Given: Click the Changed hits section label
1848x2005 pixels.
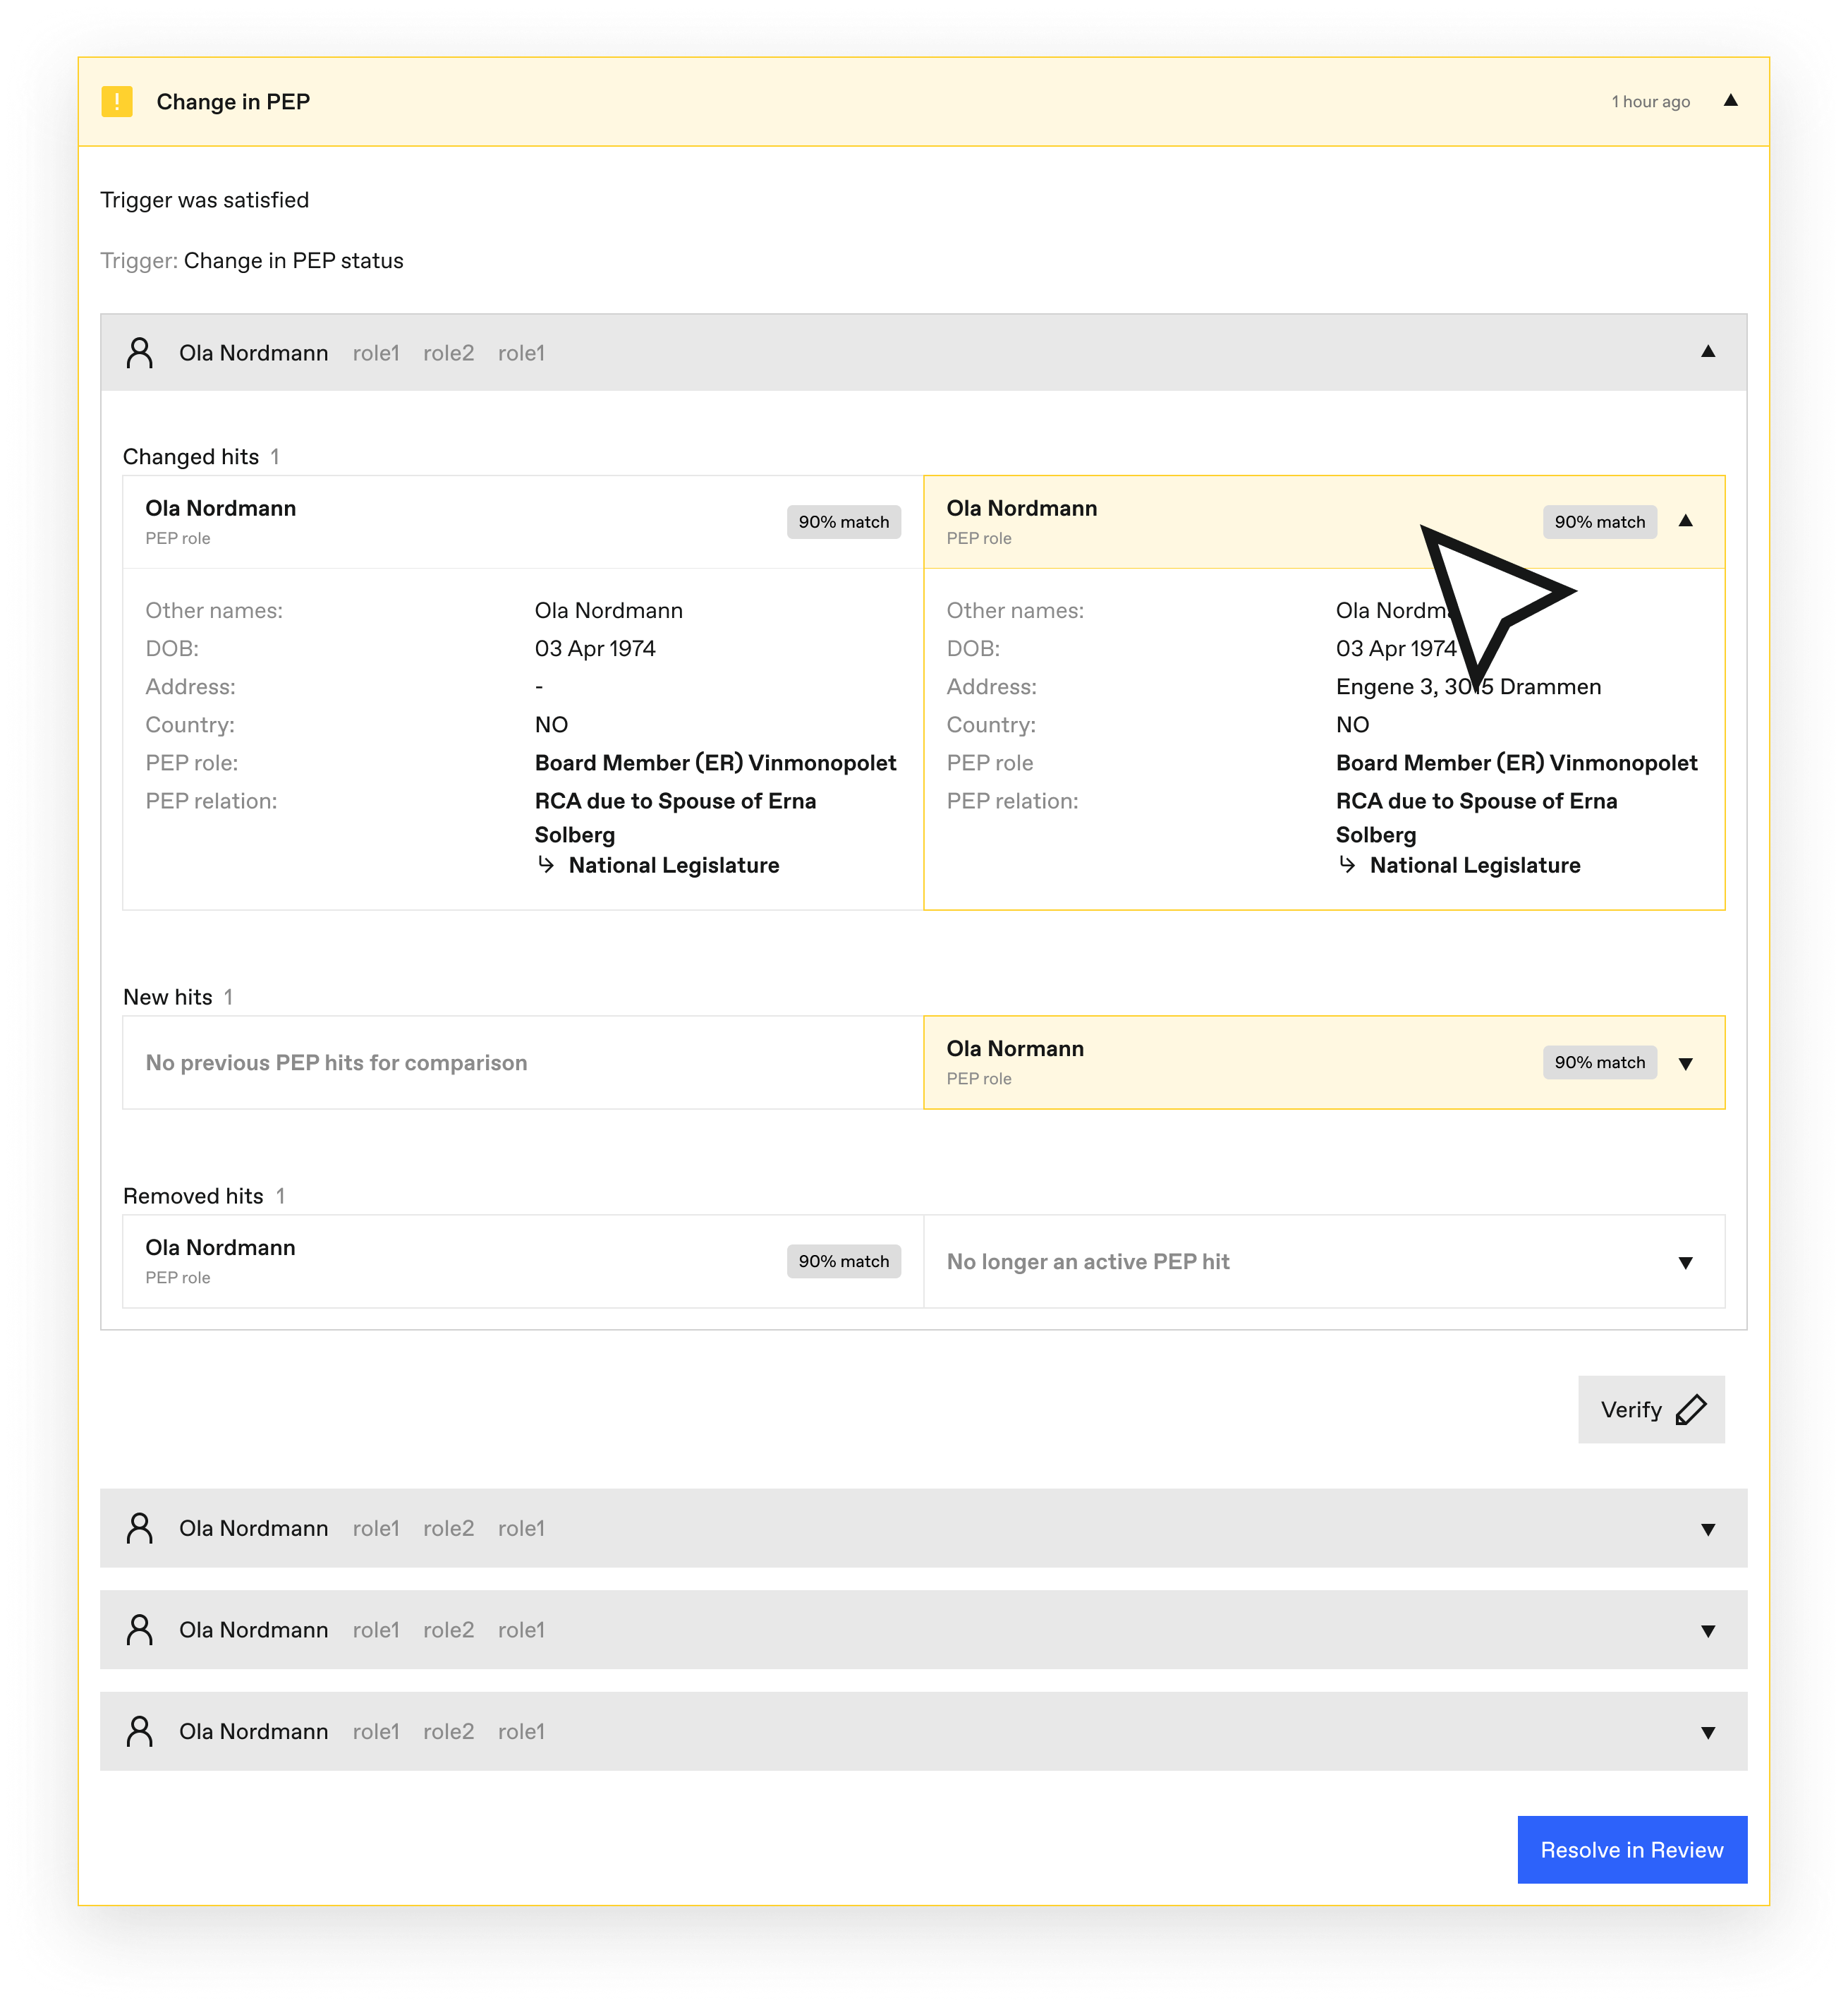Looking at the screenshot, I should [191, 457].
